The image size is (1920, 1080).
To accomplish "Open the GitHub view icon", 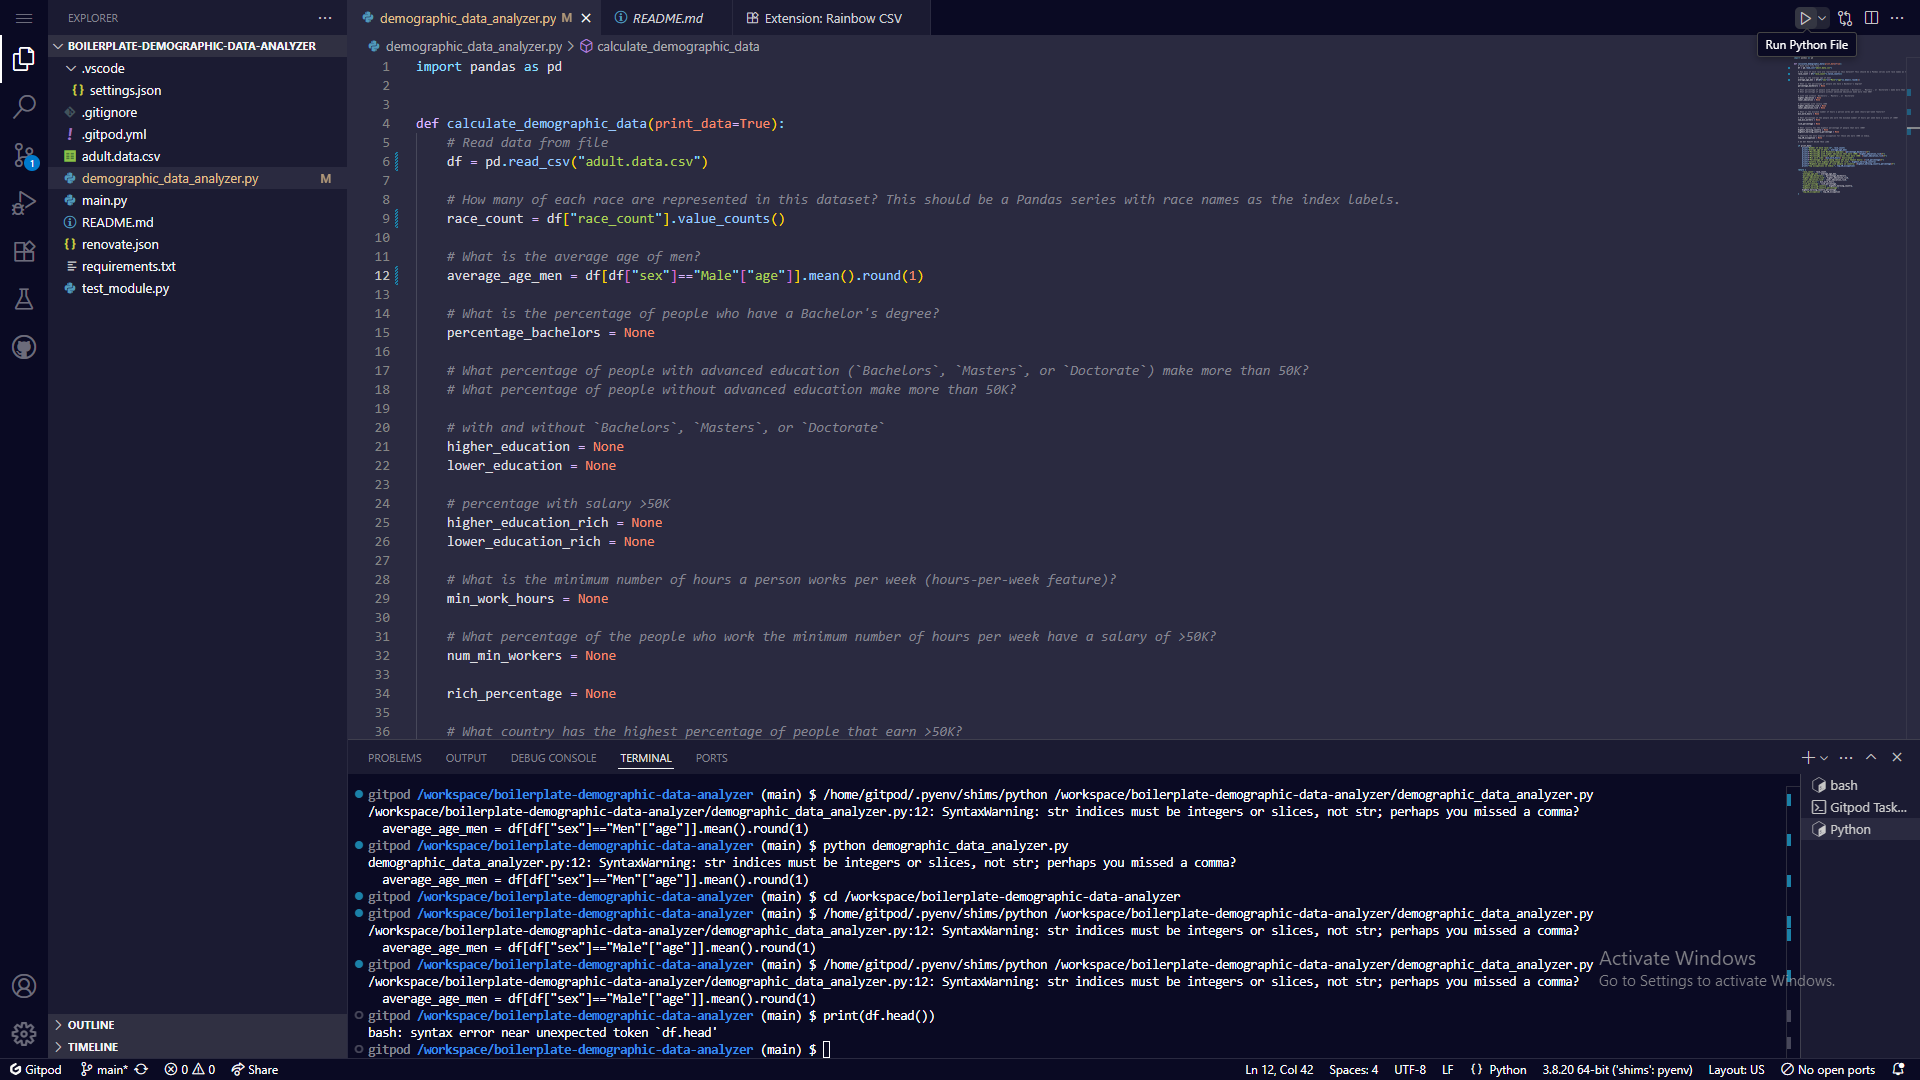I will [x=24, y=347].
